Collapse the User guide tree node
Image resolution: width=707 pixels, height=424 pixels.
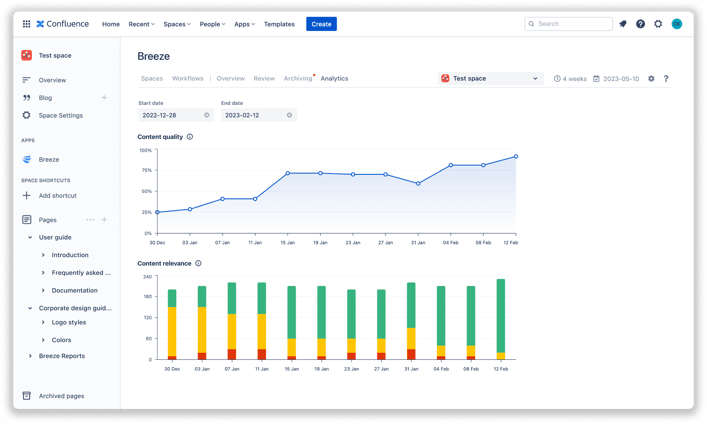pyautogui.click(x=30, y=237)
